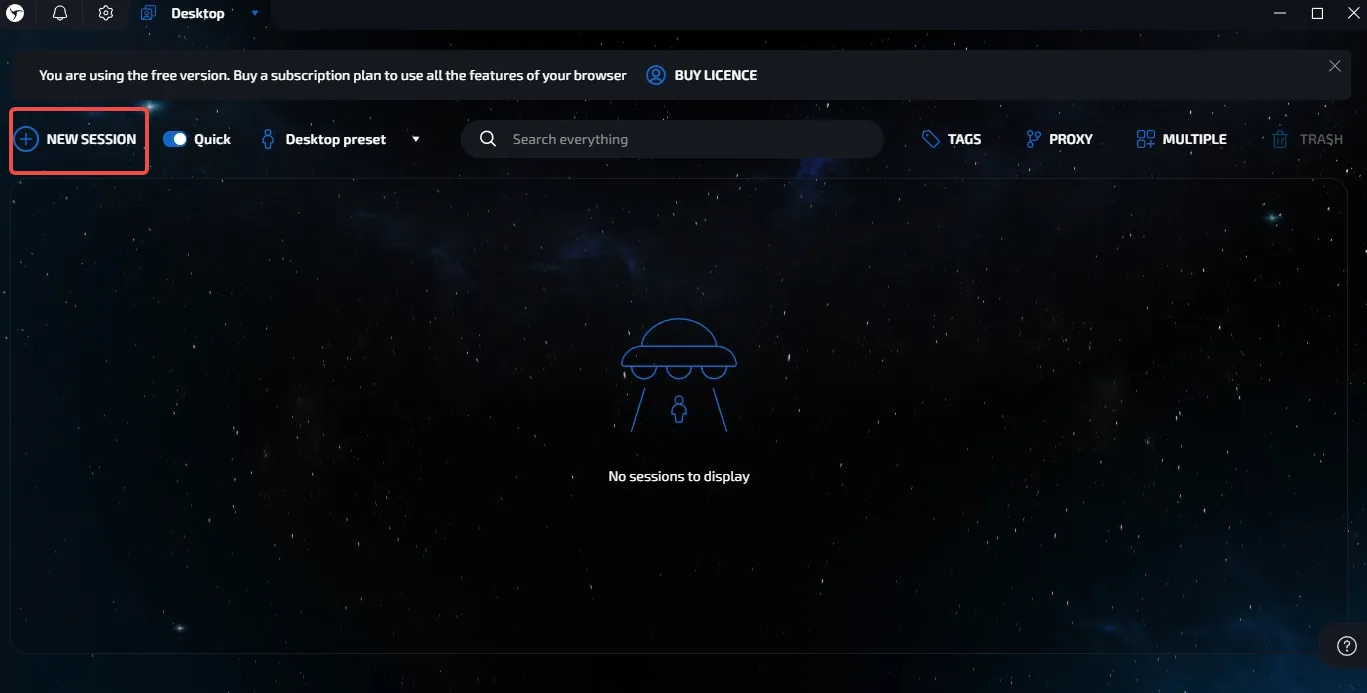The height and width of the screenshot is (693, 1367).
Task: Click the browser logo icon in title bar
Action: pos(14,14)
